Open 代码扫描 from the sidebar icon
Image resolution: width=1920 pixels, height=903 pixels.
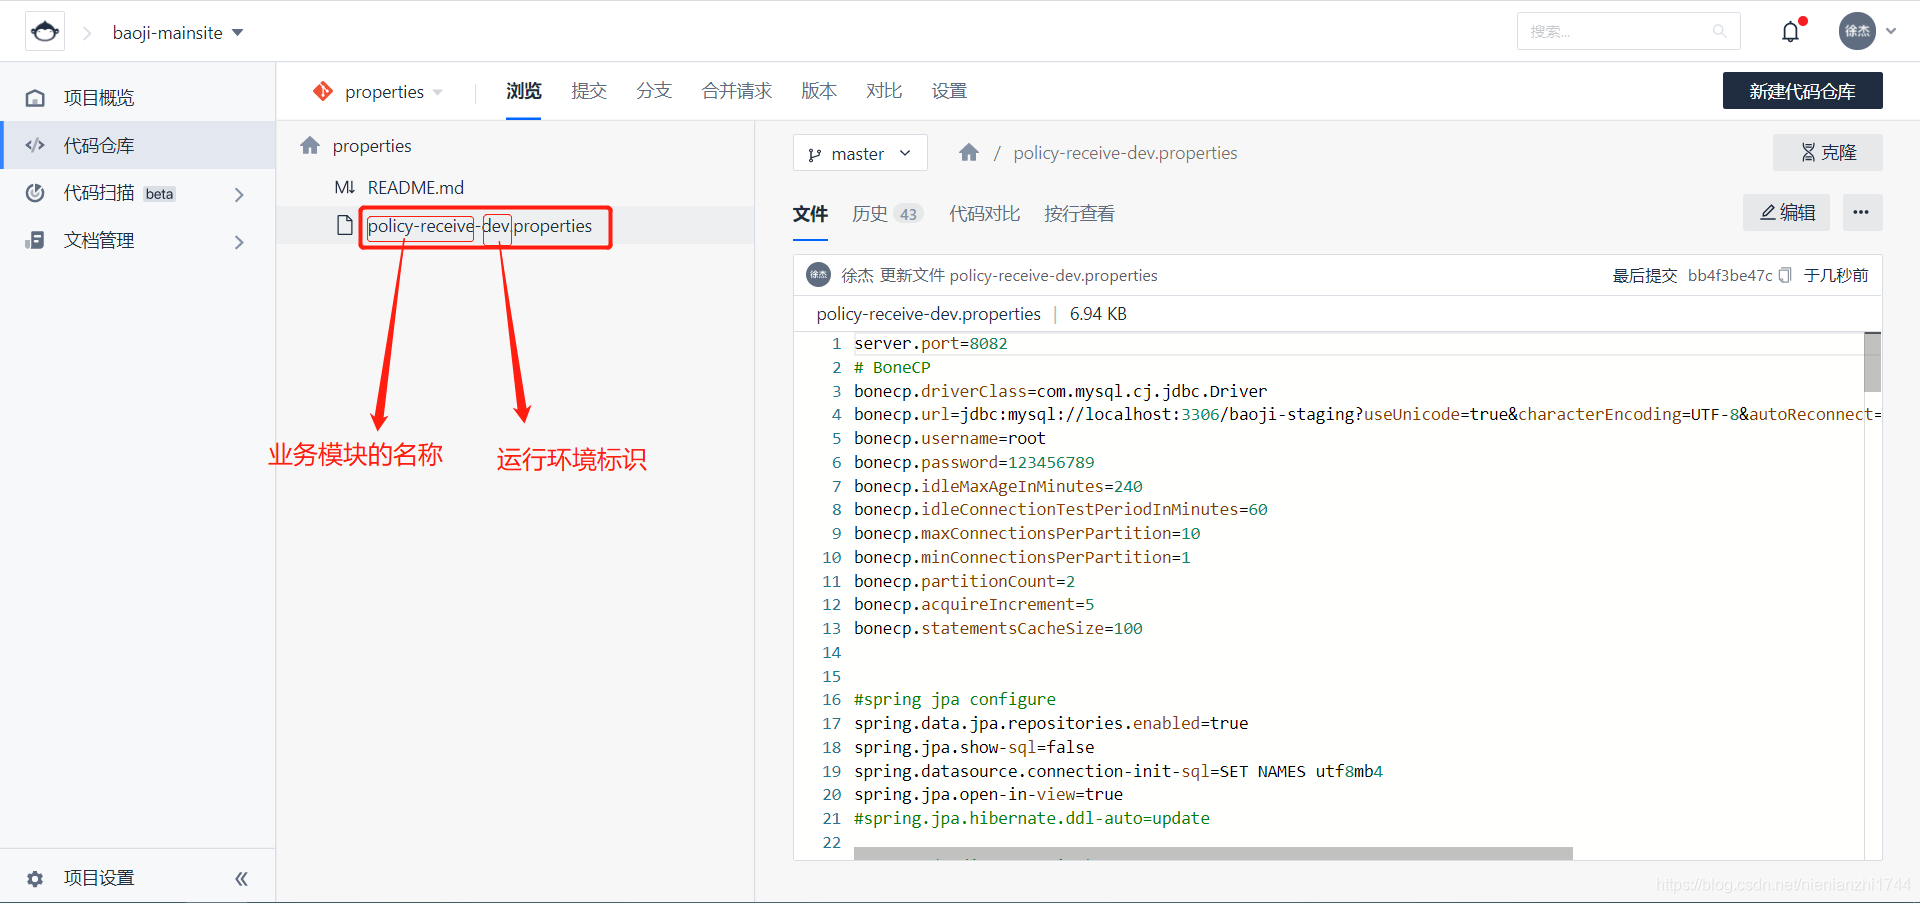tap(35, 193)
